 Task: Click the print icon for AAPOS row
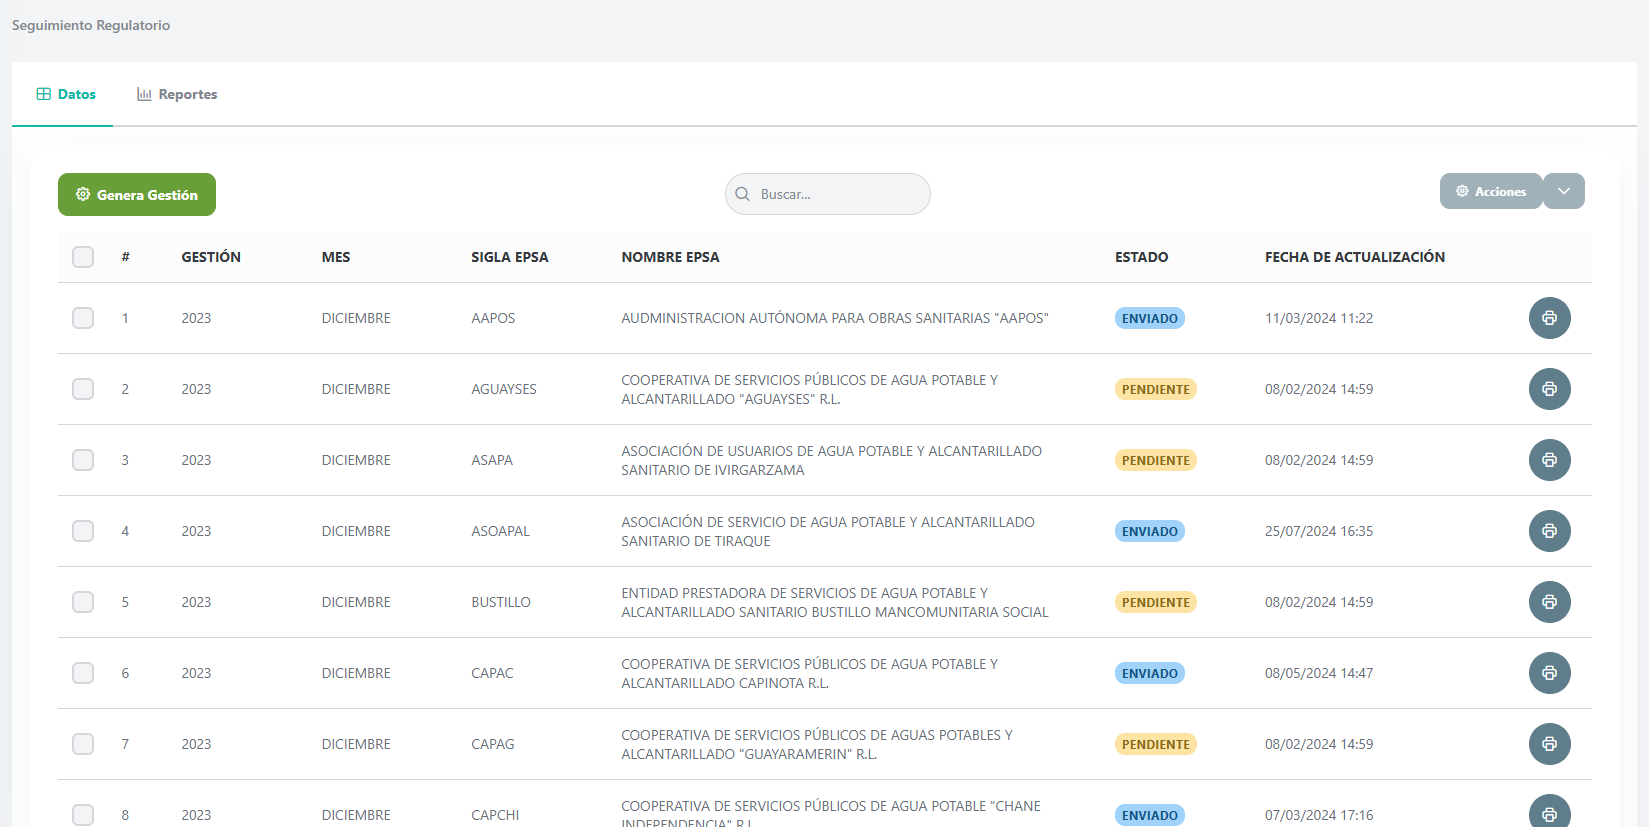pyautogui.click(x=1549, y=318)
